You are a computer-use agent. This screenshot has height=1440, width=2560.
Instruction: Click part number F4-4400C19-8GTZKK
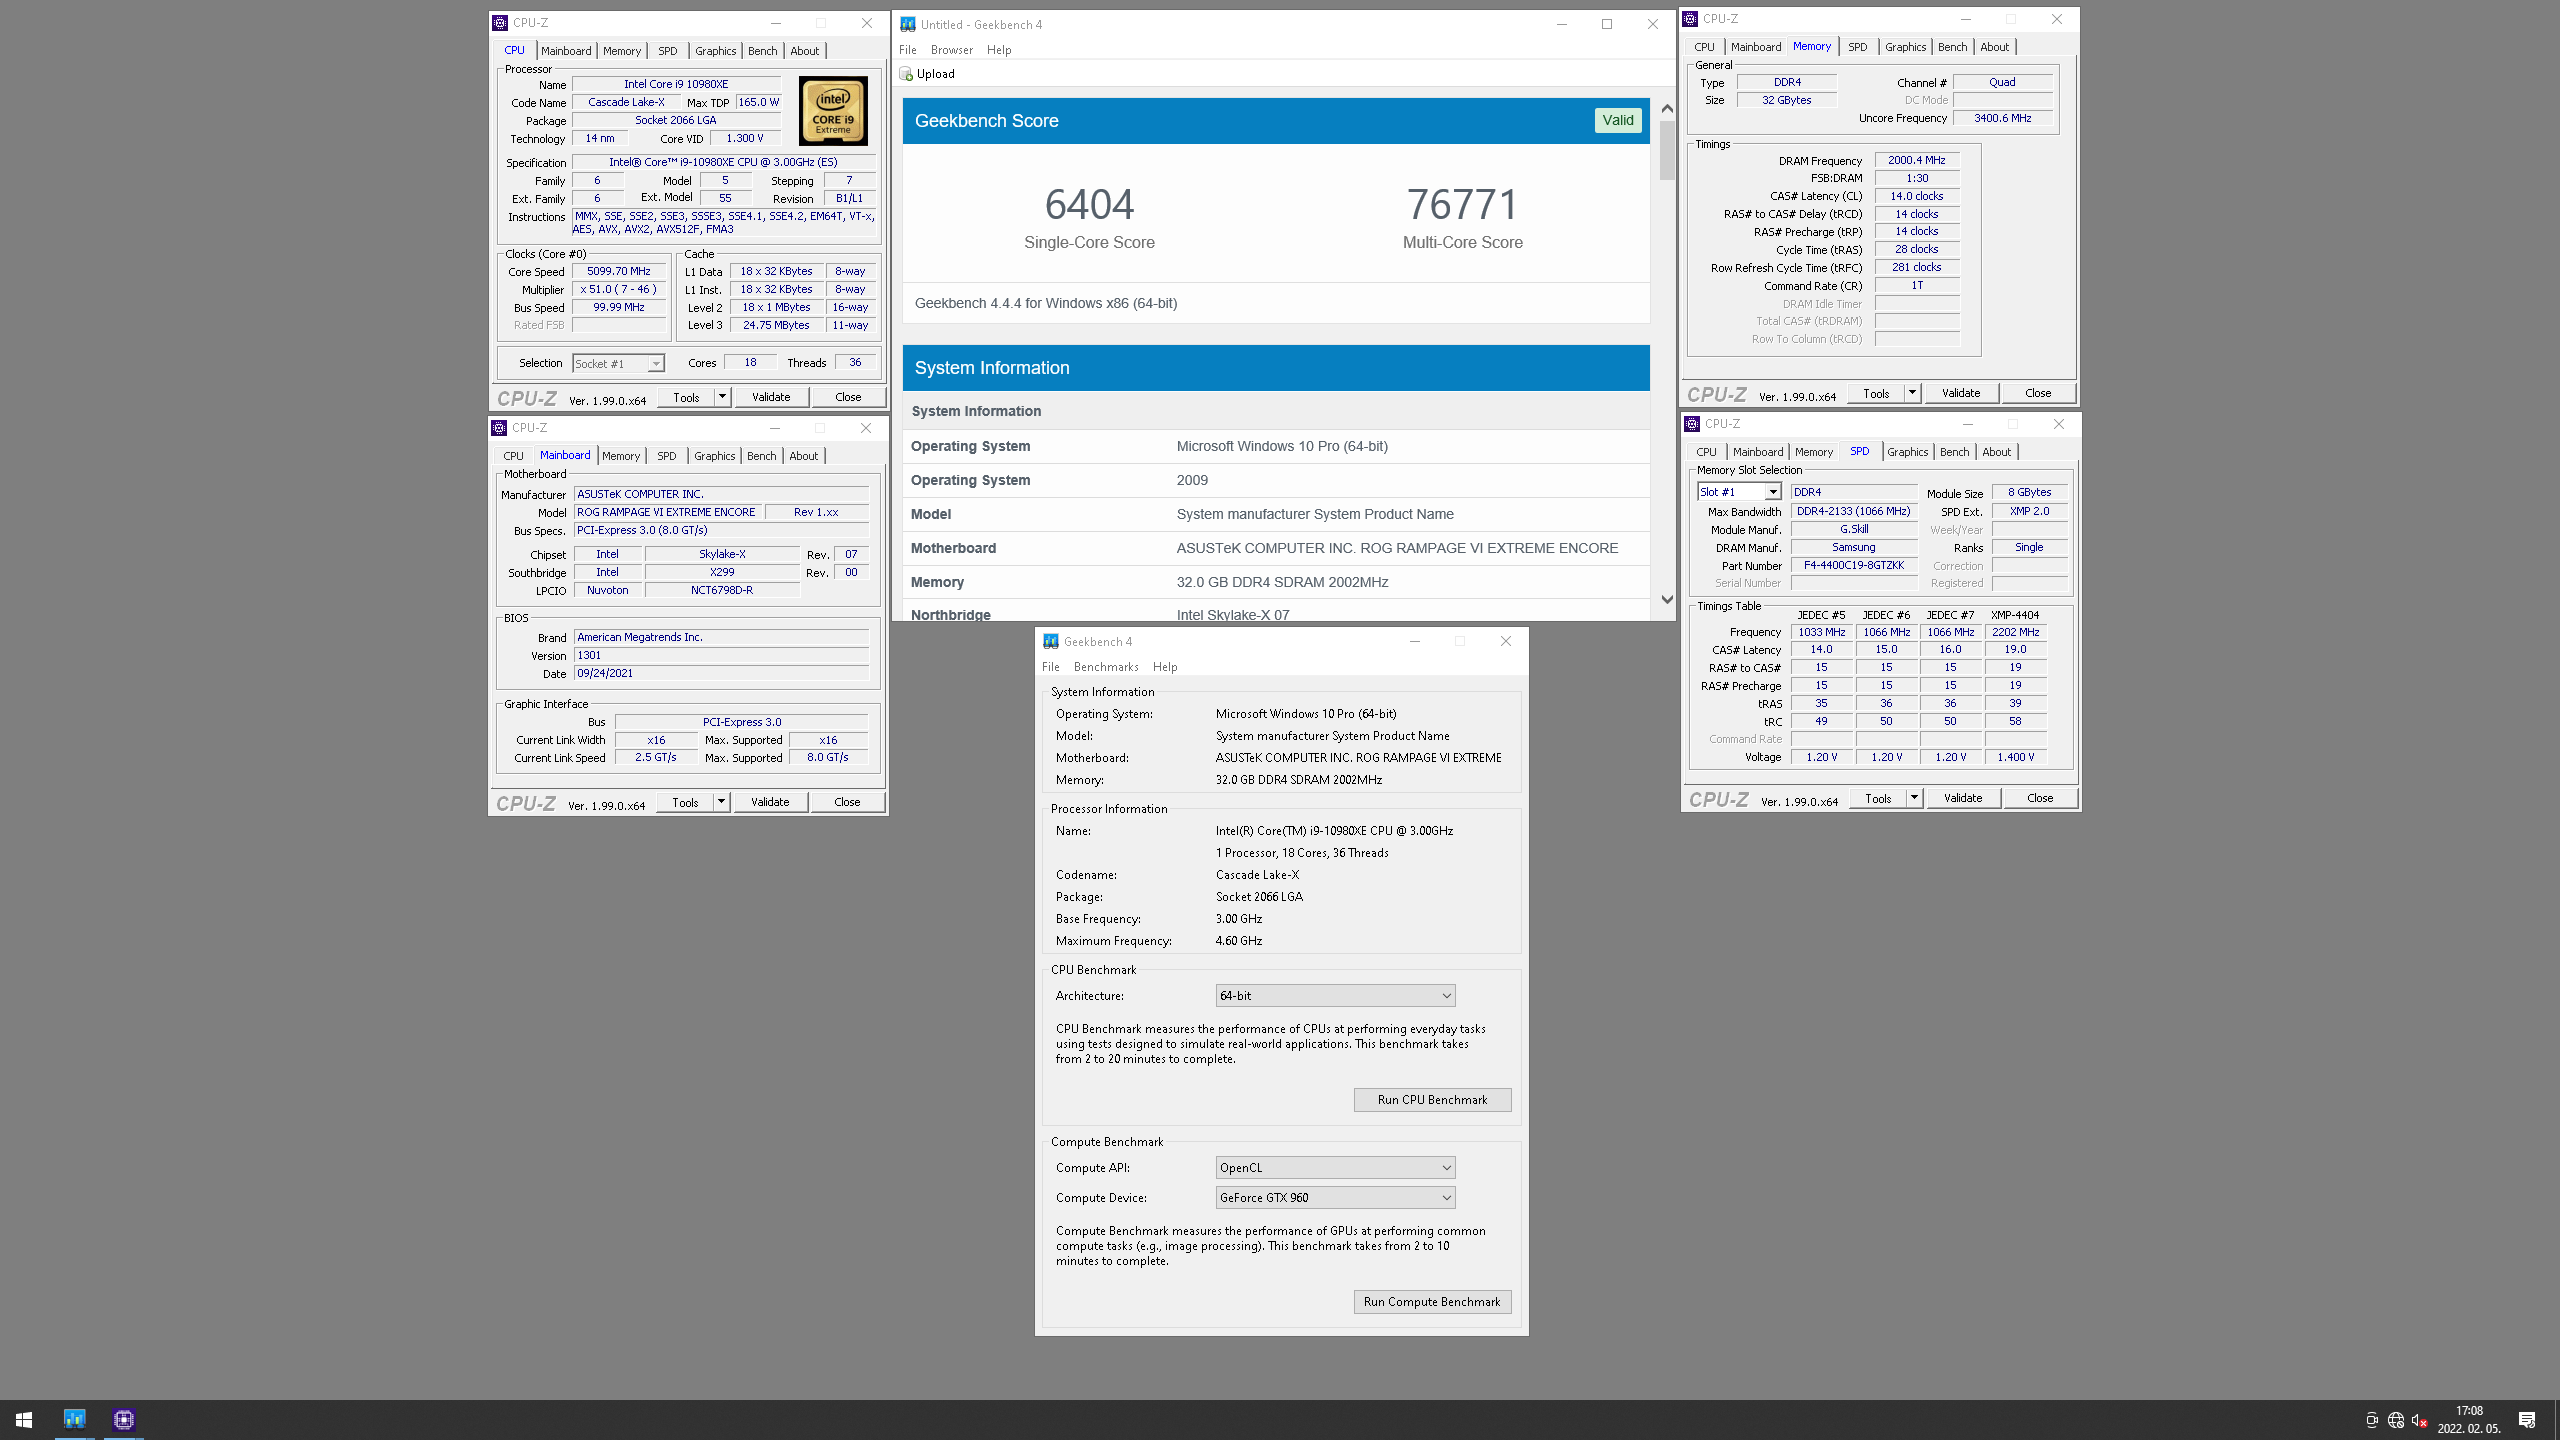click(1854, 566)
